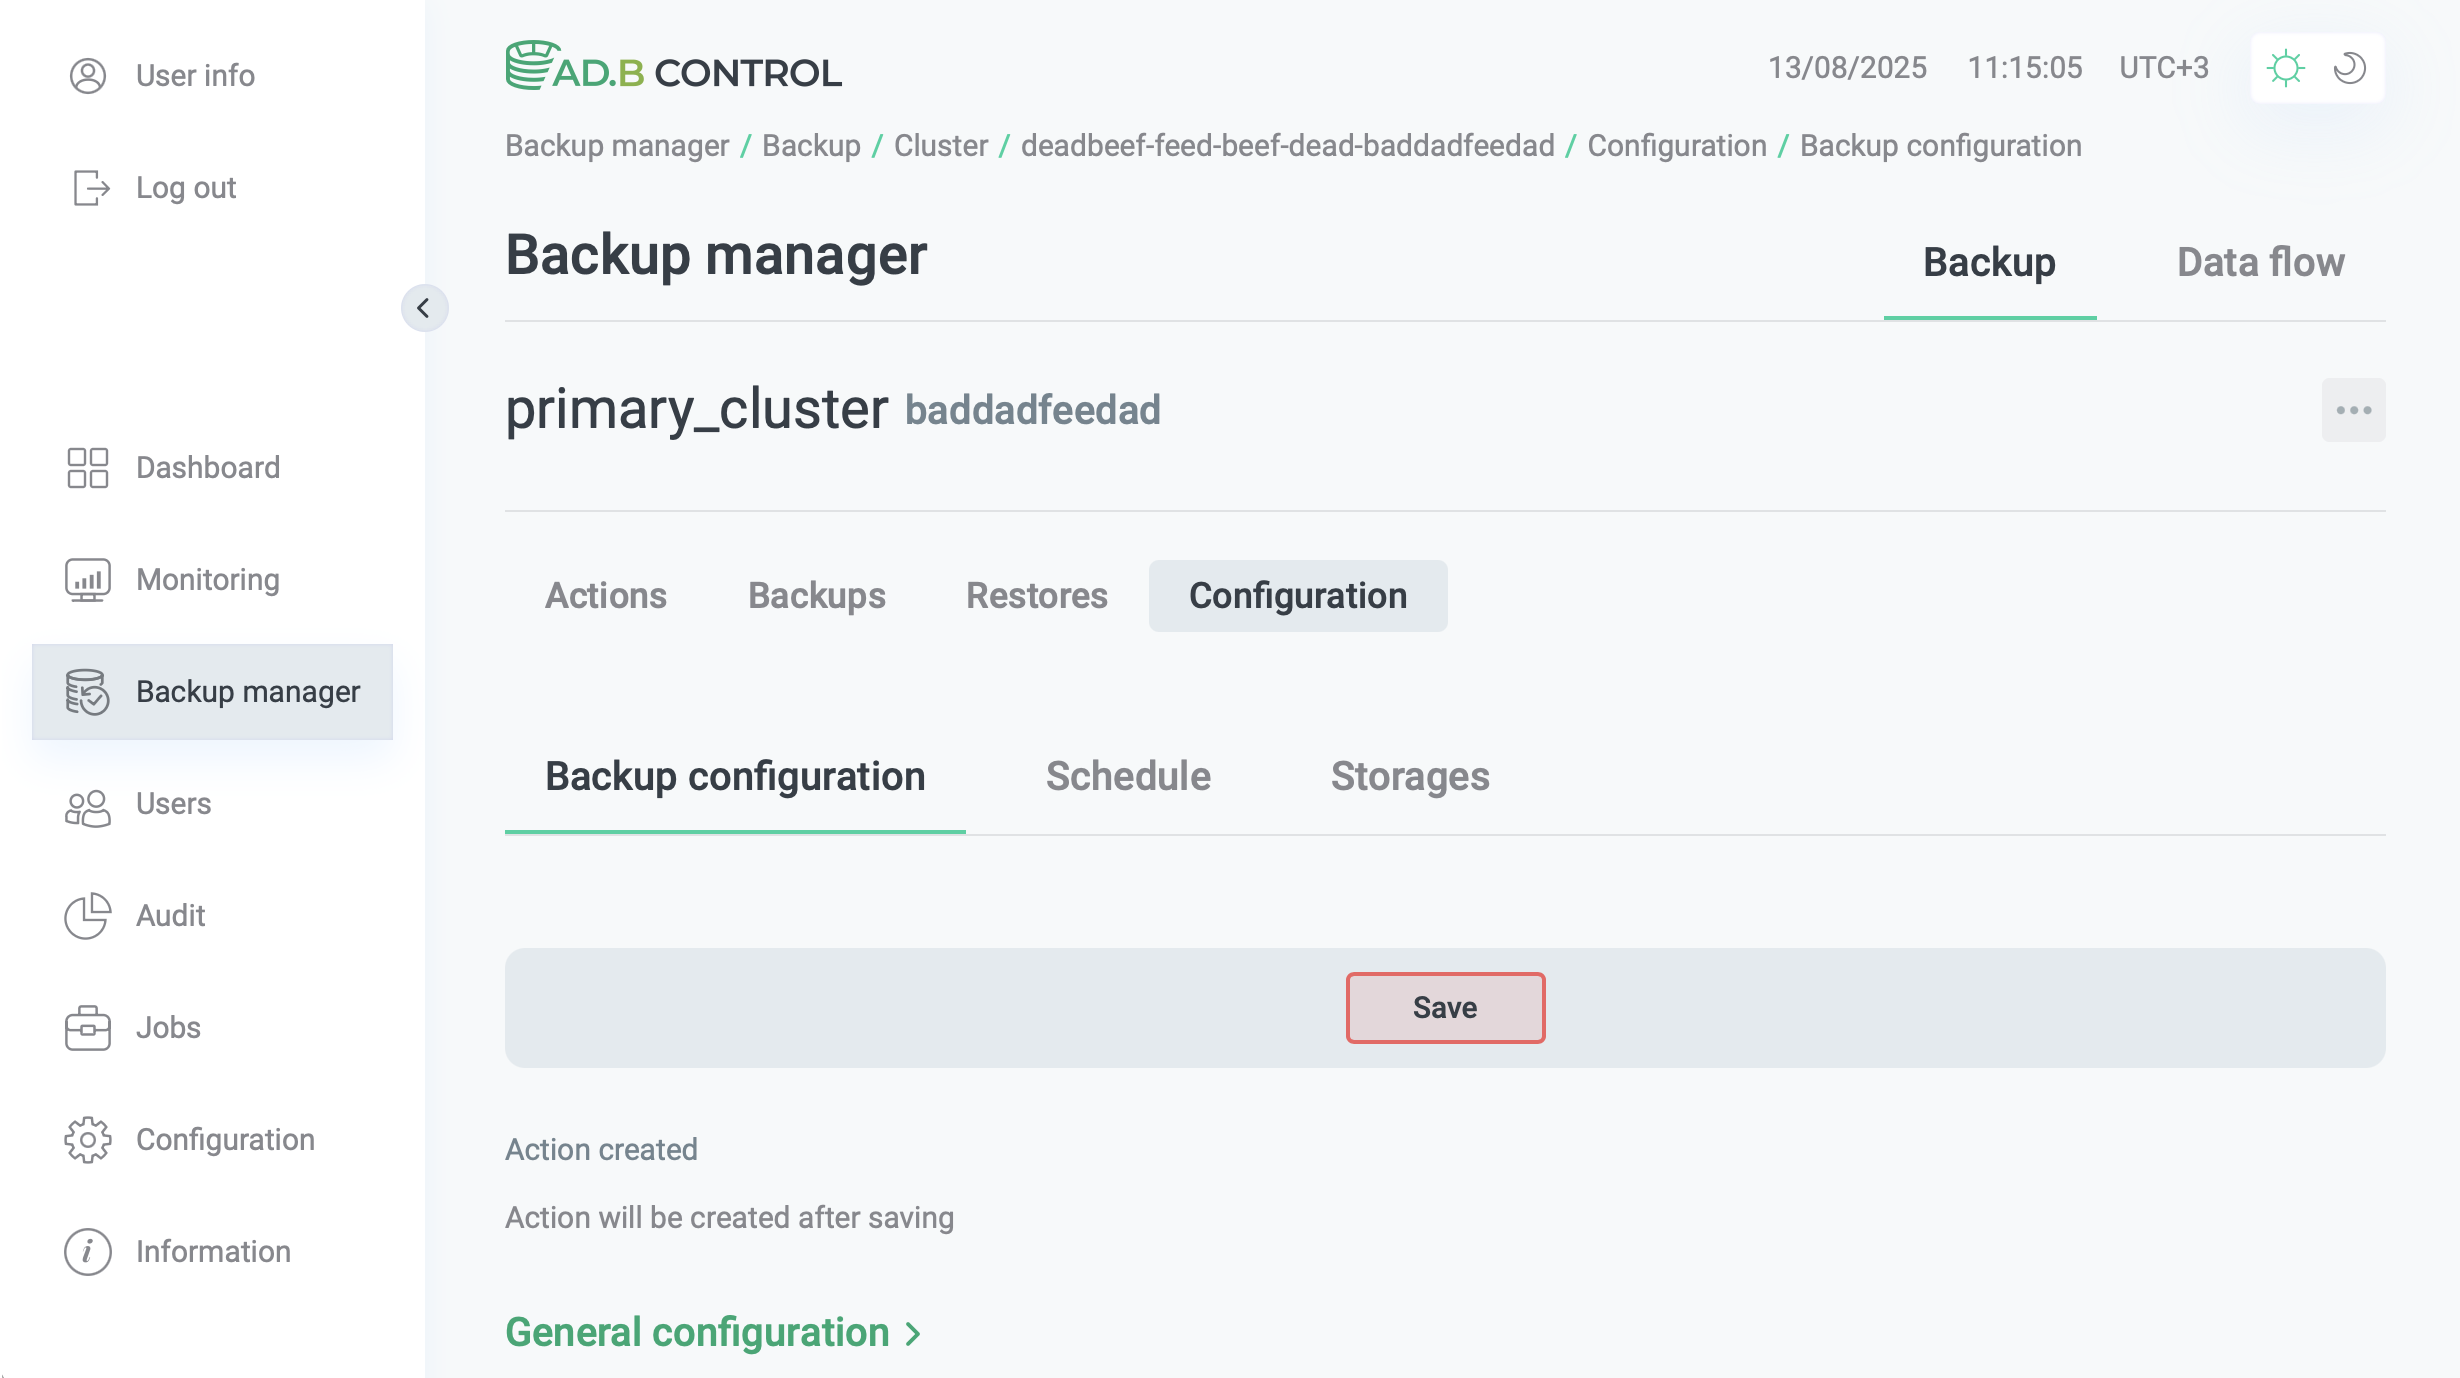Screen dimensions: 2460x1378
Task: Click the Backup manager database icon
Action: pyautogui.click(x=87, y=691)
